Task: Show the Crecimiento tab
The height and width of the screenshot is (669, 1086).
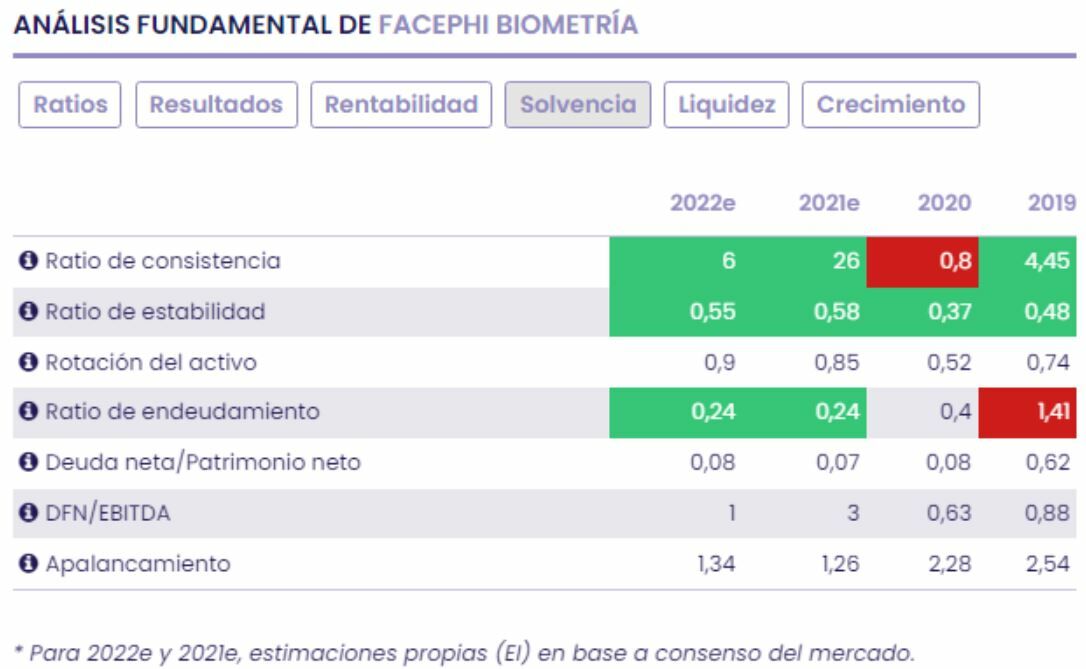Action: tap(891, 105)
